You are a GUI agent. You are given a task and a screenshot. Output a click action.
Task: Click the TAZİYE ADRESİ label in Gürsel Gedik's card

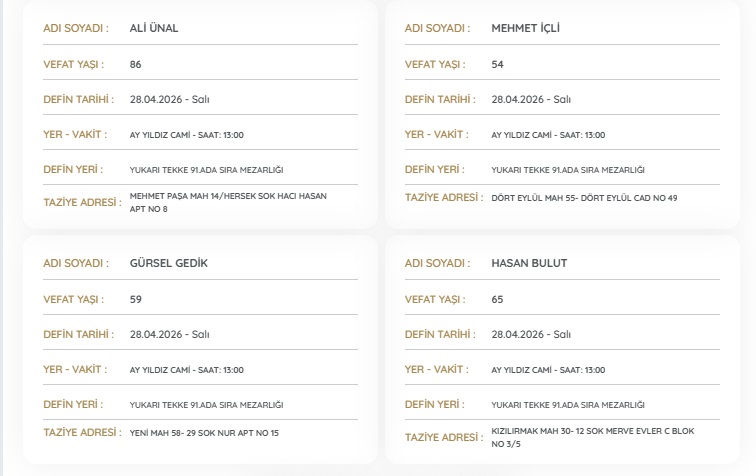(81, 432)
